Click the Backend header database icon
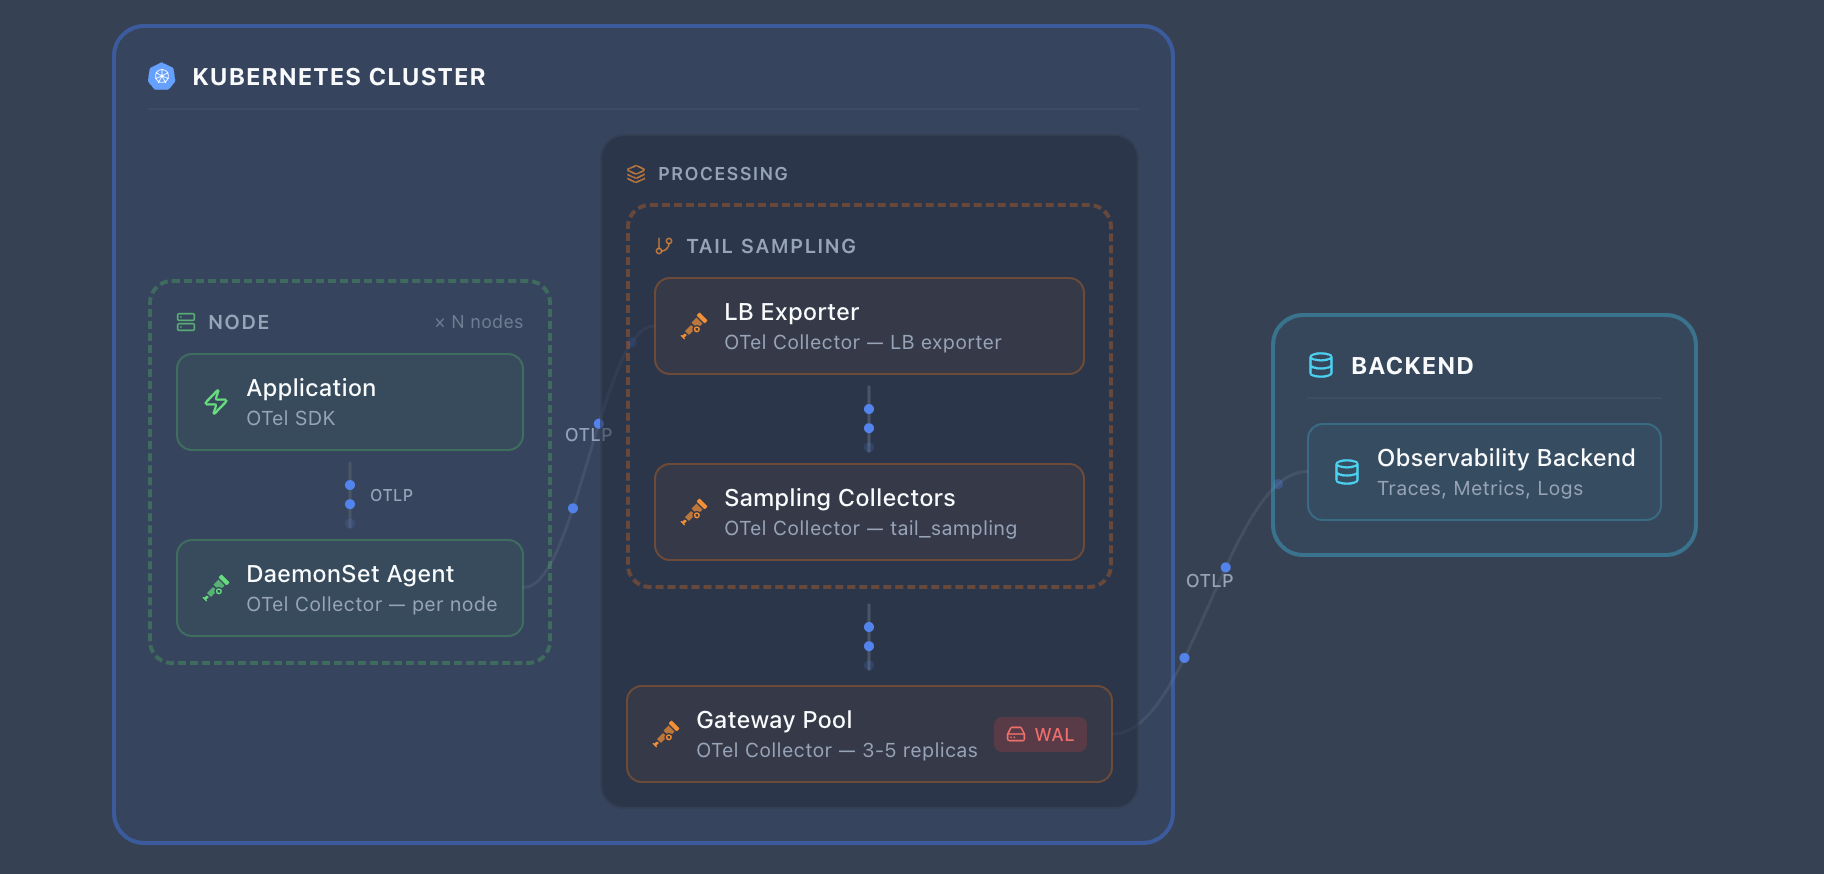Viewport: 1824px width, 874px height. point(1321,365)
